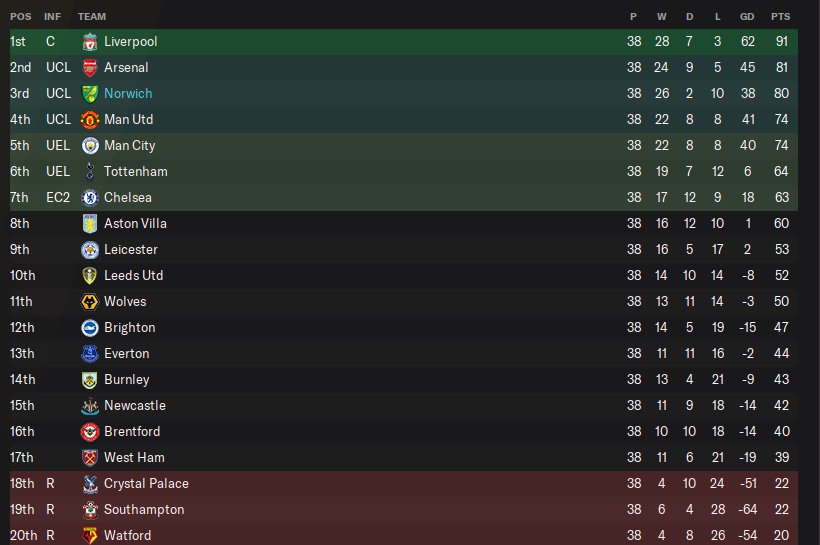Click the Norwich club crest

point(89,94)
